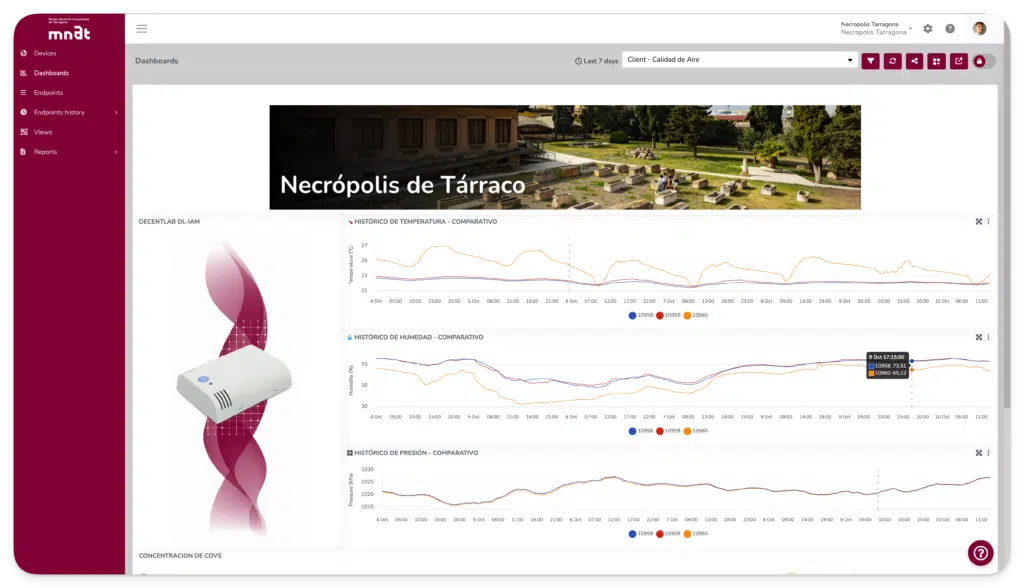
Task: Open the user profile avatar
Action: click(x=979, y=29)
